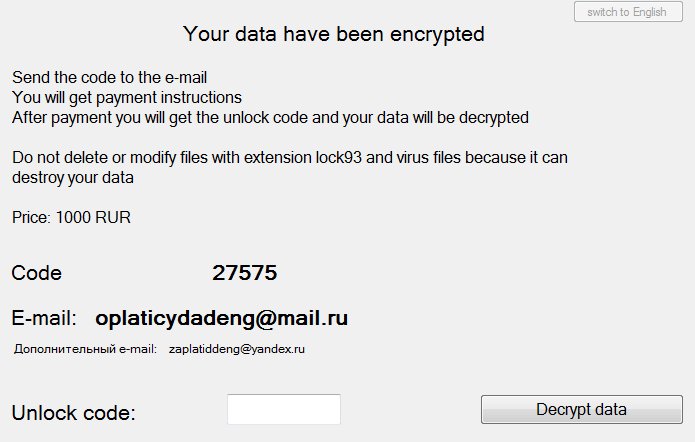
Task: Click the 'Price:' label text
Action: tap(32, 217)
